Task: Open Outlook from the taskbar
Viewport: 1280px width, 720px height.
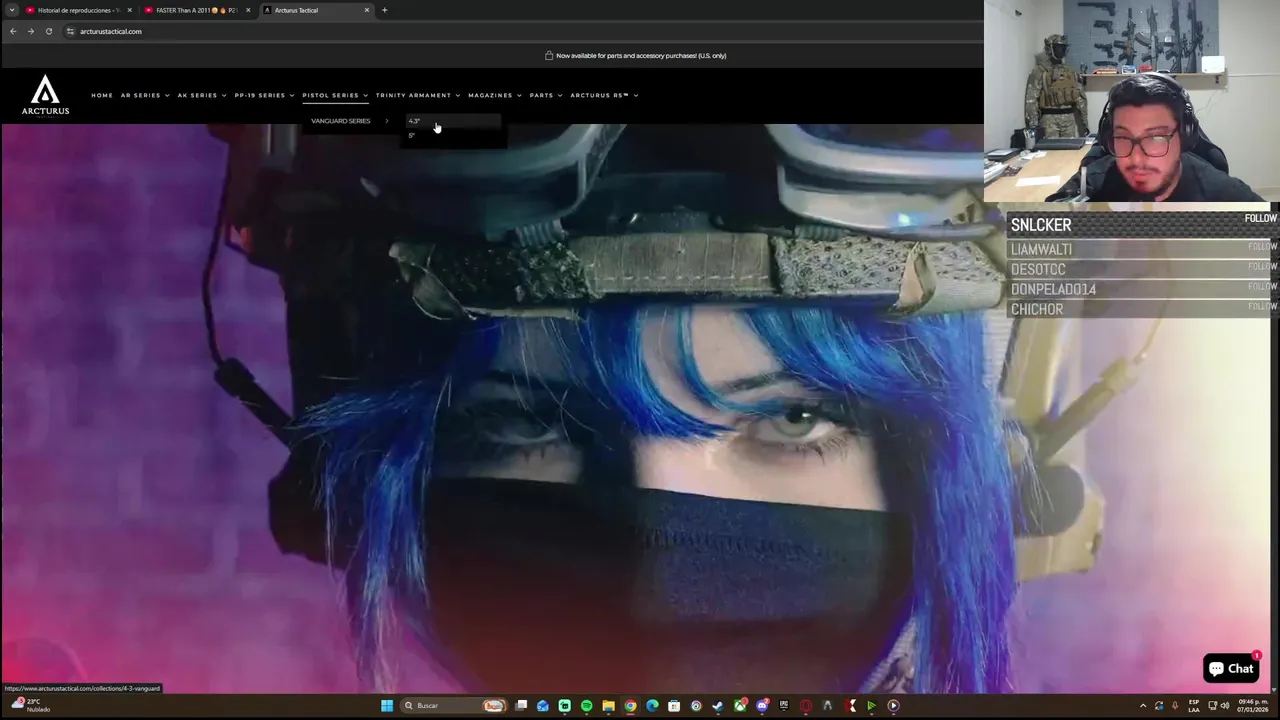Action: coord(543,706)
